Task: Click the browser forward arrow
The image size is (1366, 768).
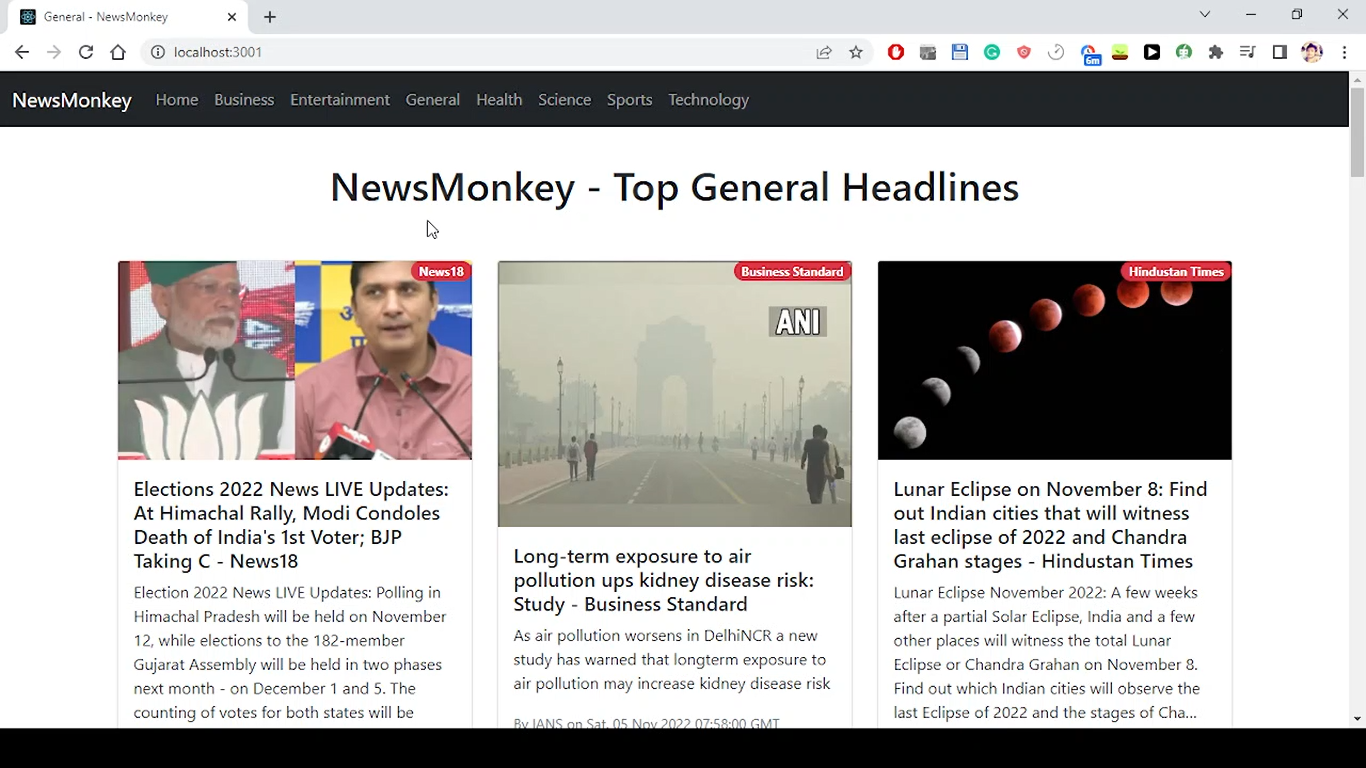Action: pos(54,52)
